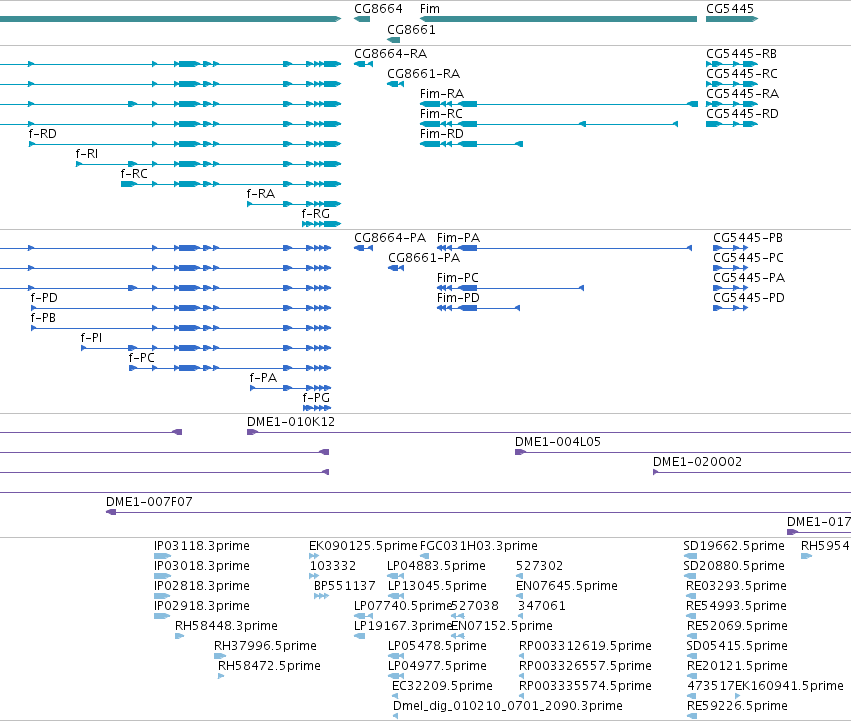The image size is (851, 721).
Task: Select protein CG8664-PA
Action: pyautogui.click(x=390, y=238)
